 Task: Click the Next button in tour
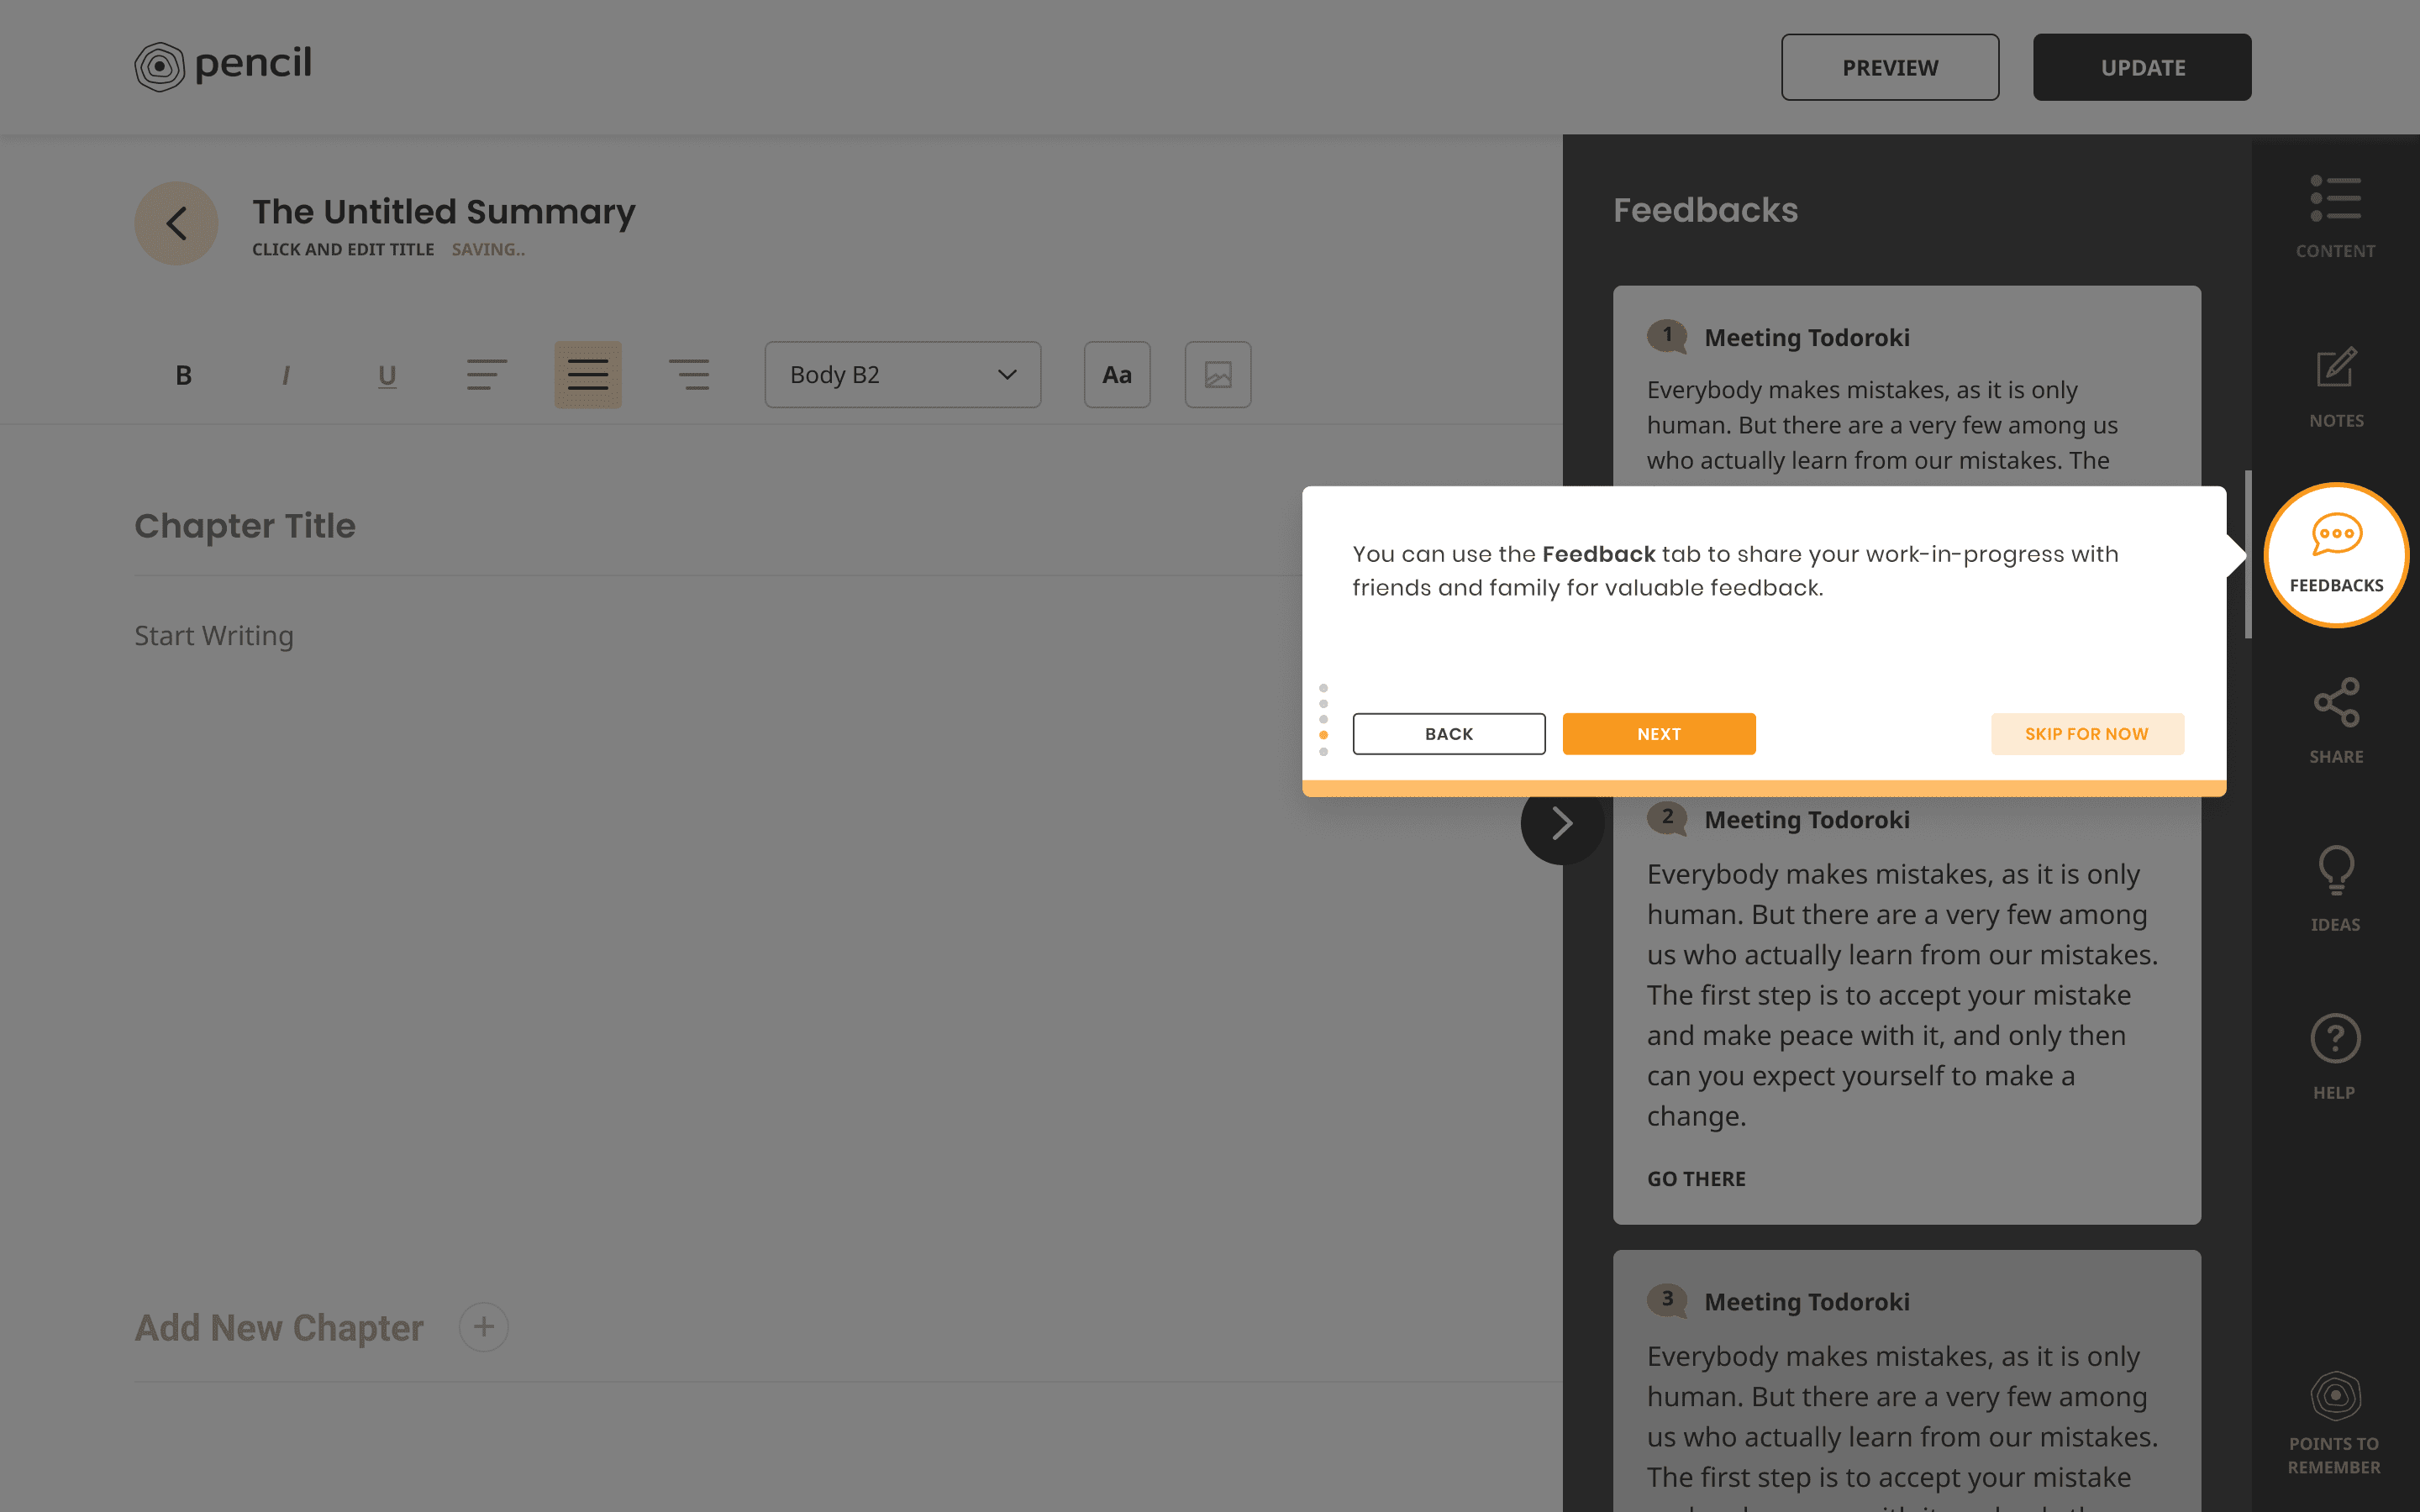(1658, 734)
